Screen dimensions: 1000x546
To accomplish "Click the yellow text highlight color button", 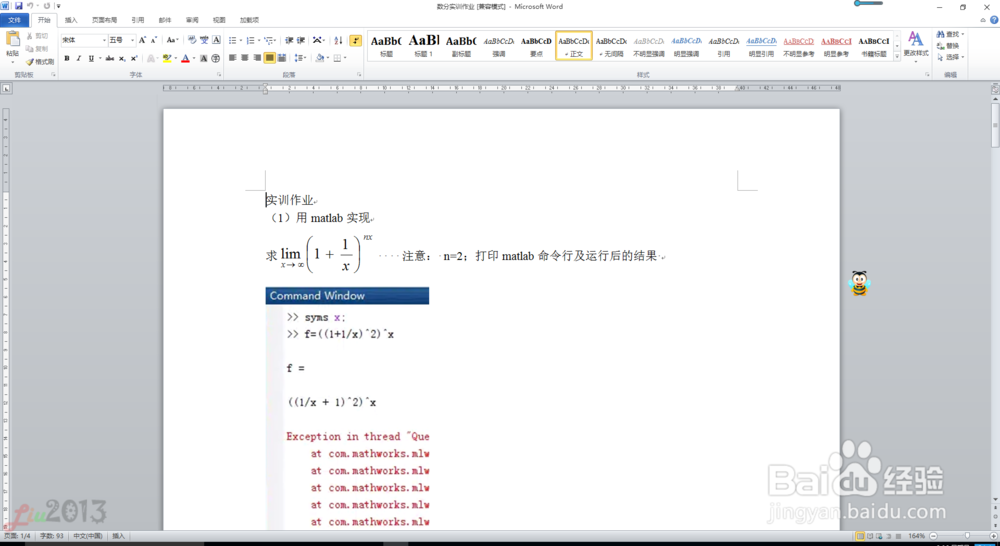I will point(166,58).
